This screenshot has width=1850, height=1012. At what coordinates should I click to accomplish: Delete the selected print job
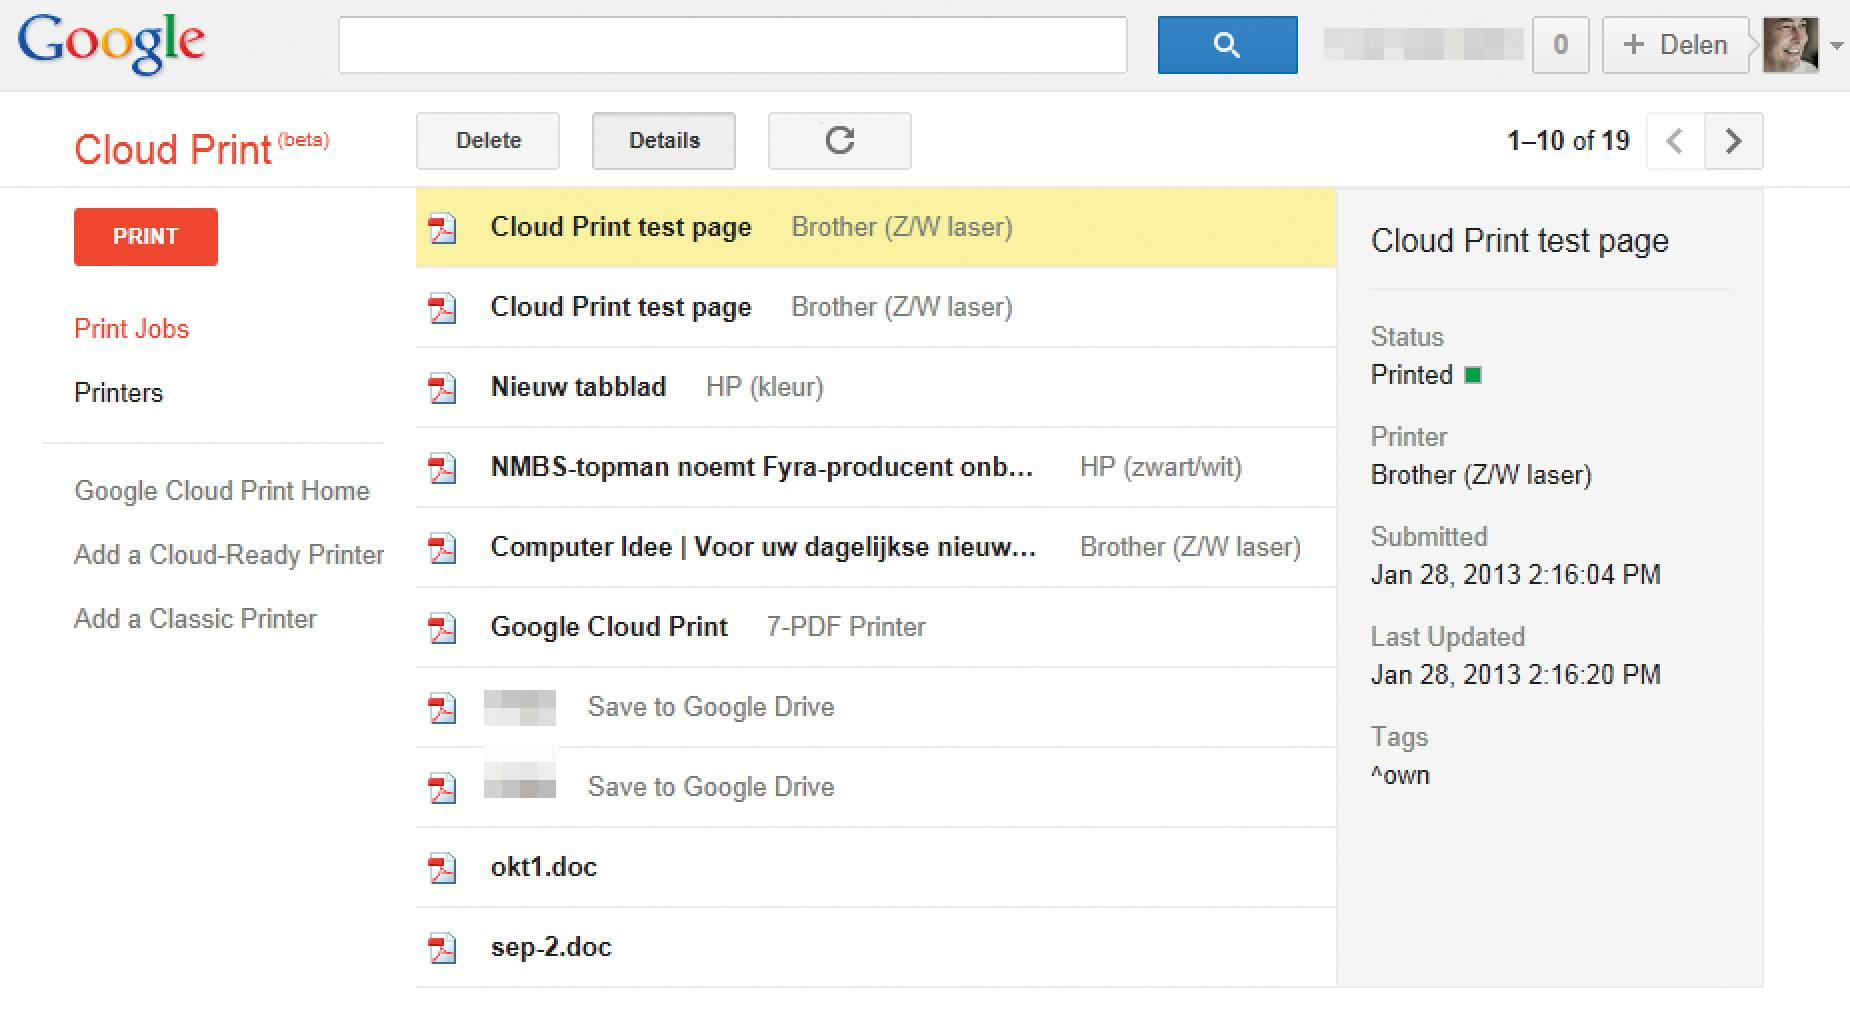click(x=488, y=141)
